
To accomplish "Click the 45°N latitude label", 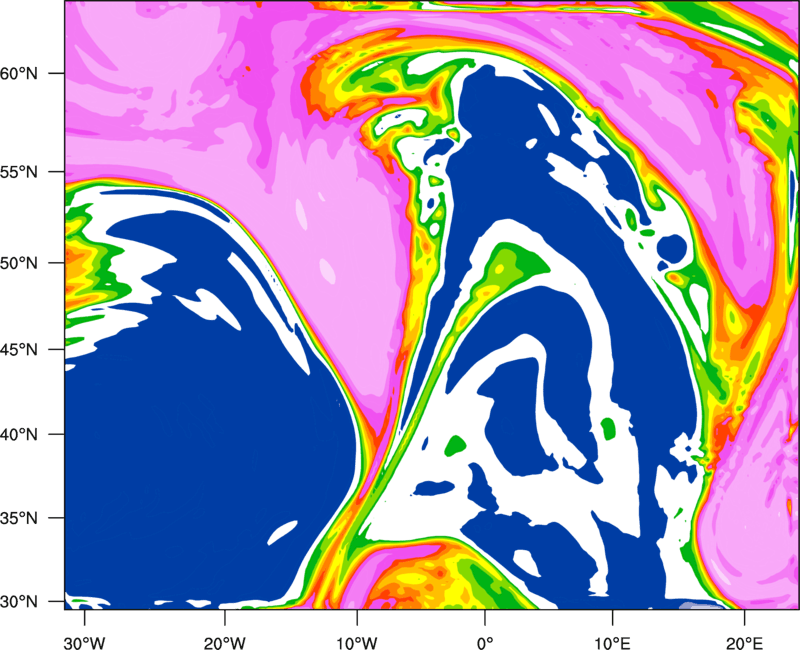I will point(19,349).
